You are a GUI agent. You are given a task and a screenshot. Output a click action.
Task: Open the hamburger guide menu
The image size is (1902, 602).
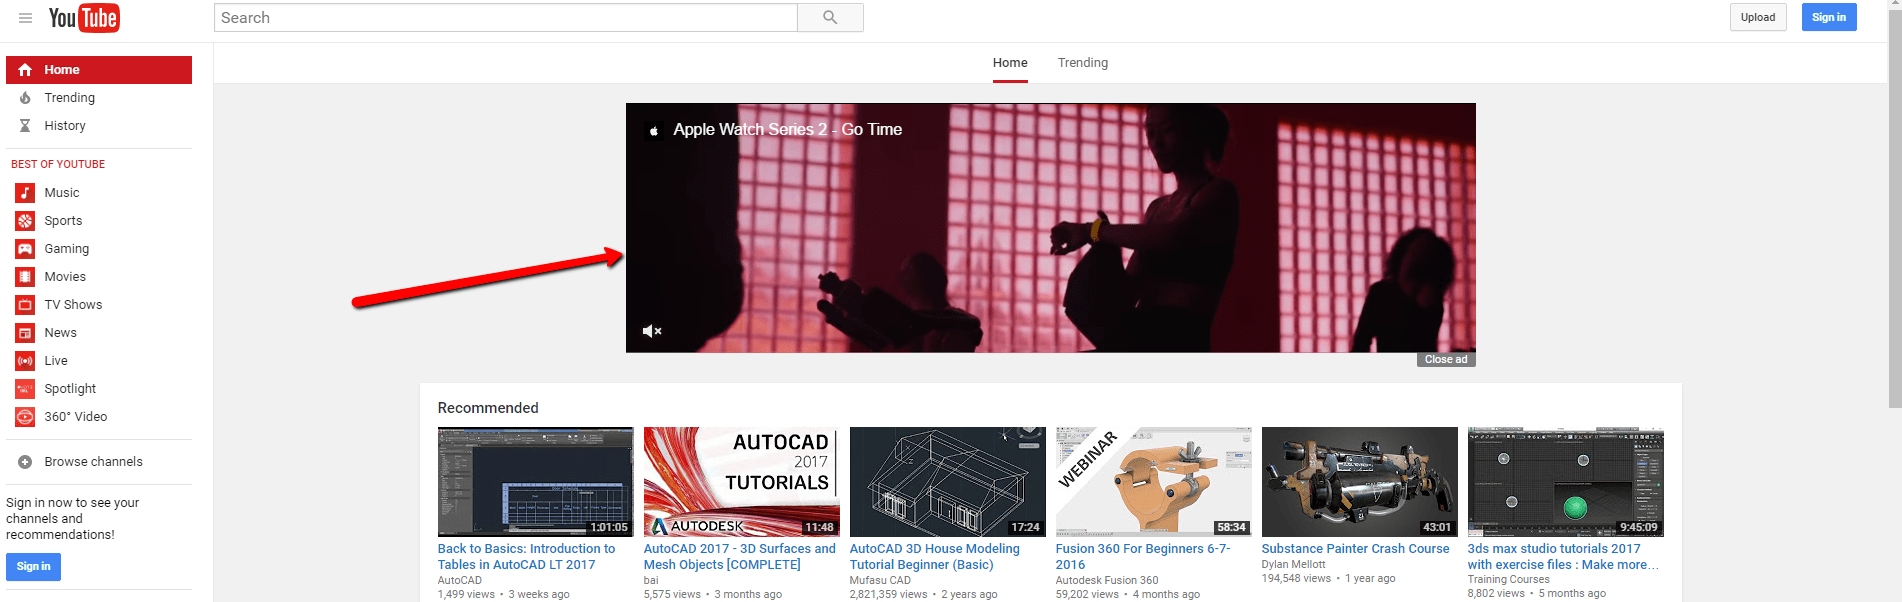tap(25, 18)
